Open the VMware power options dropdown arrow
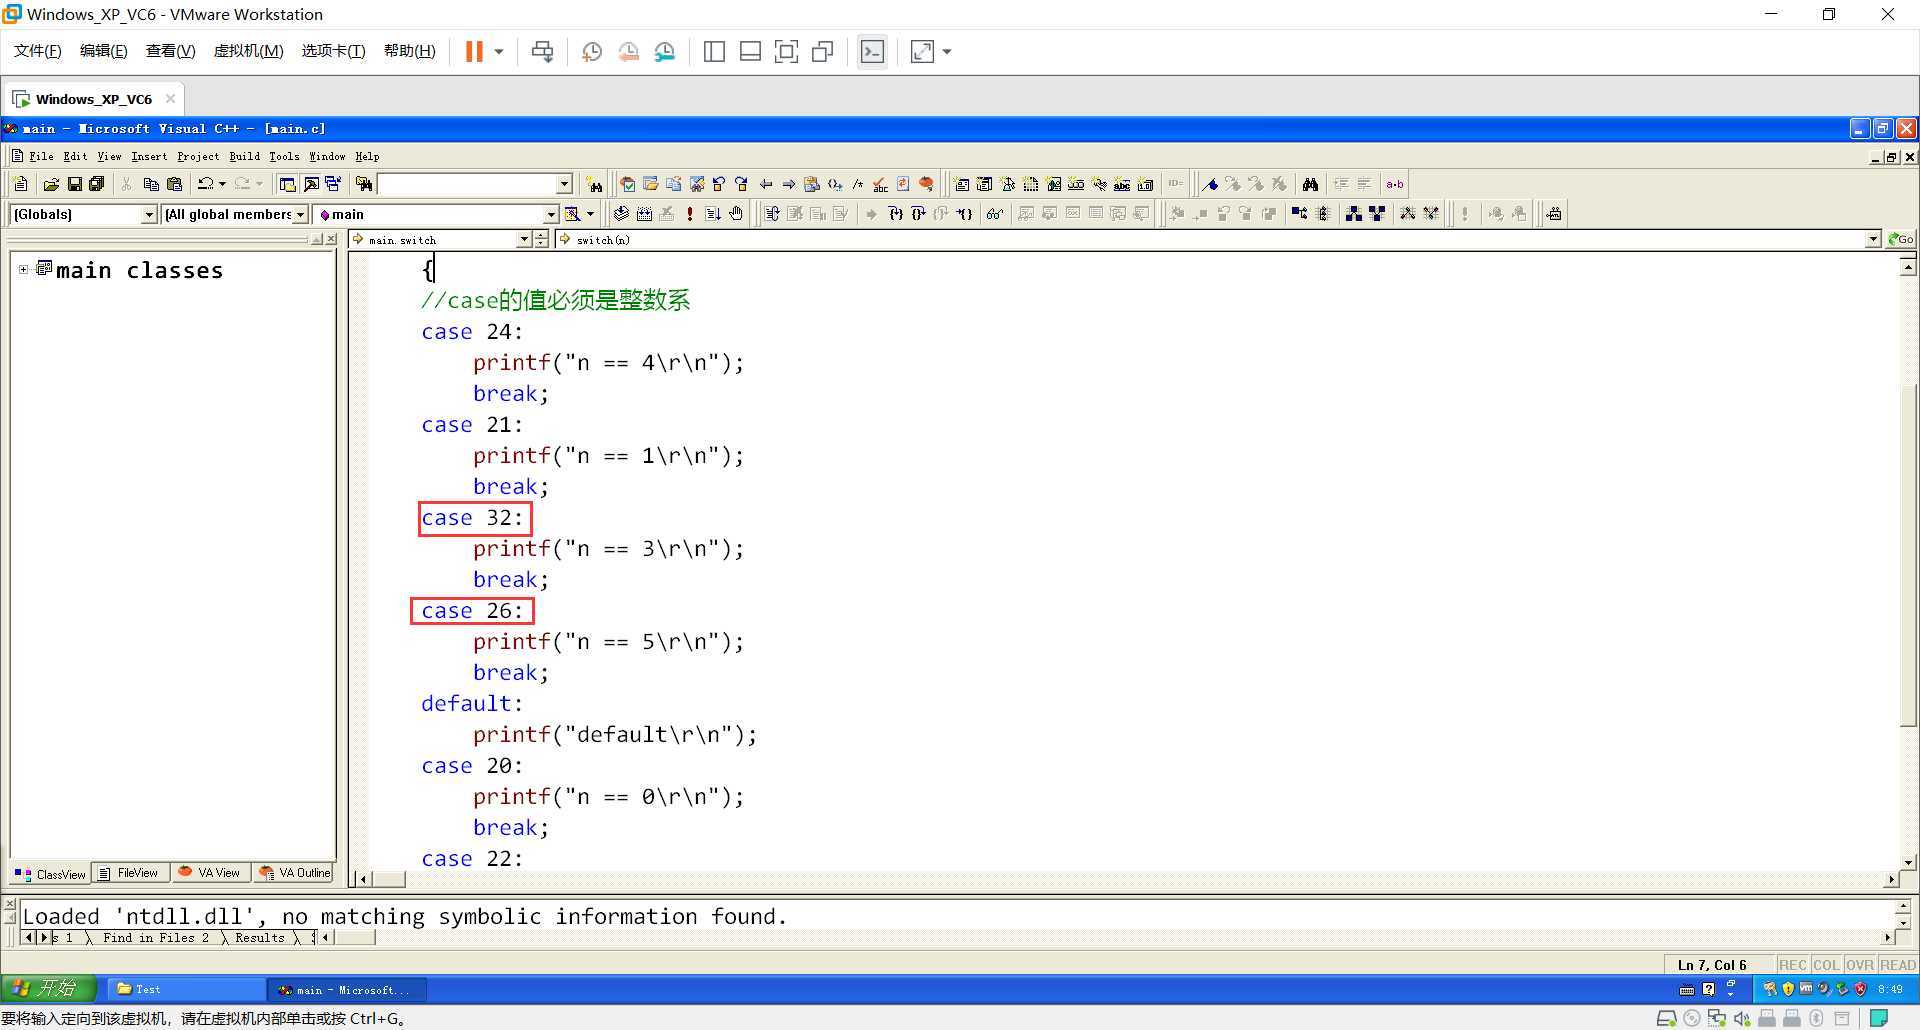This screenshot has height=1030, width=1920. click(499, 52)
